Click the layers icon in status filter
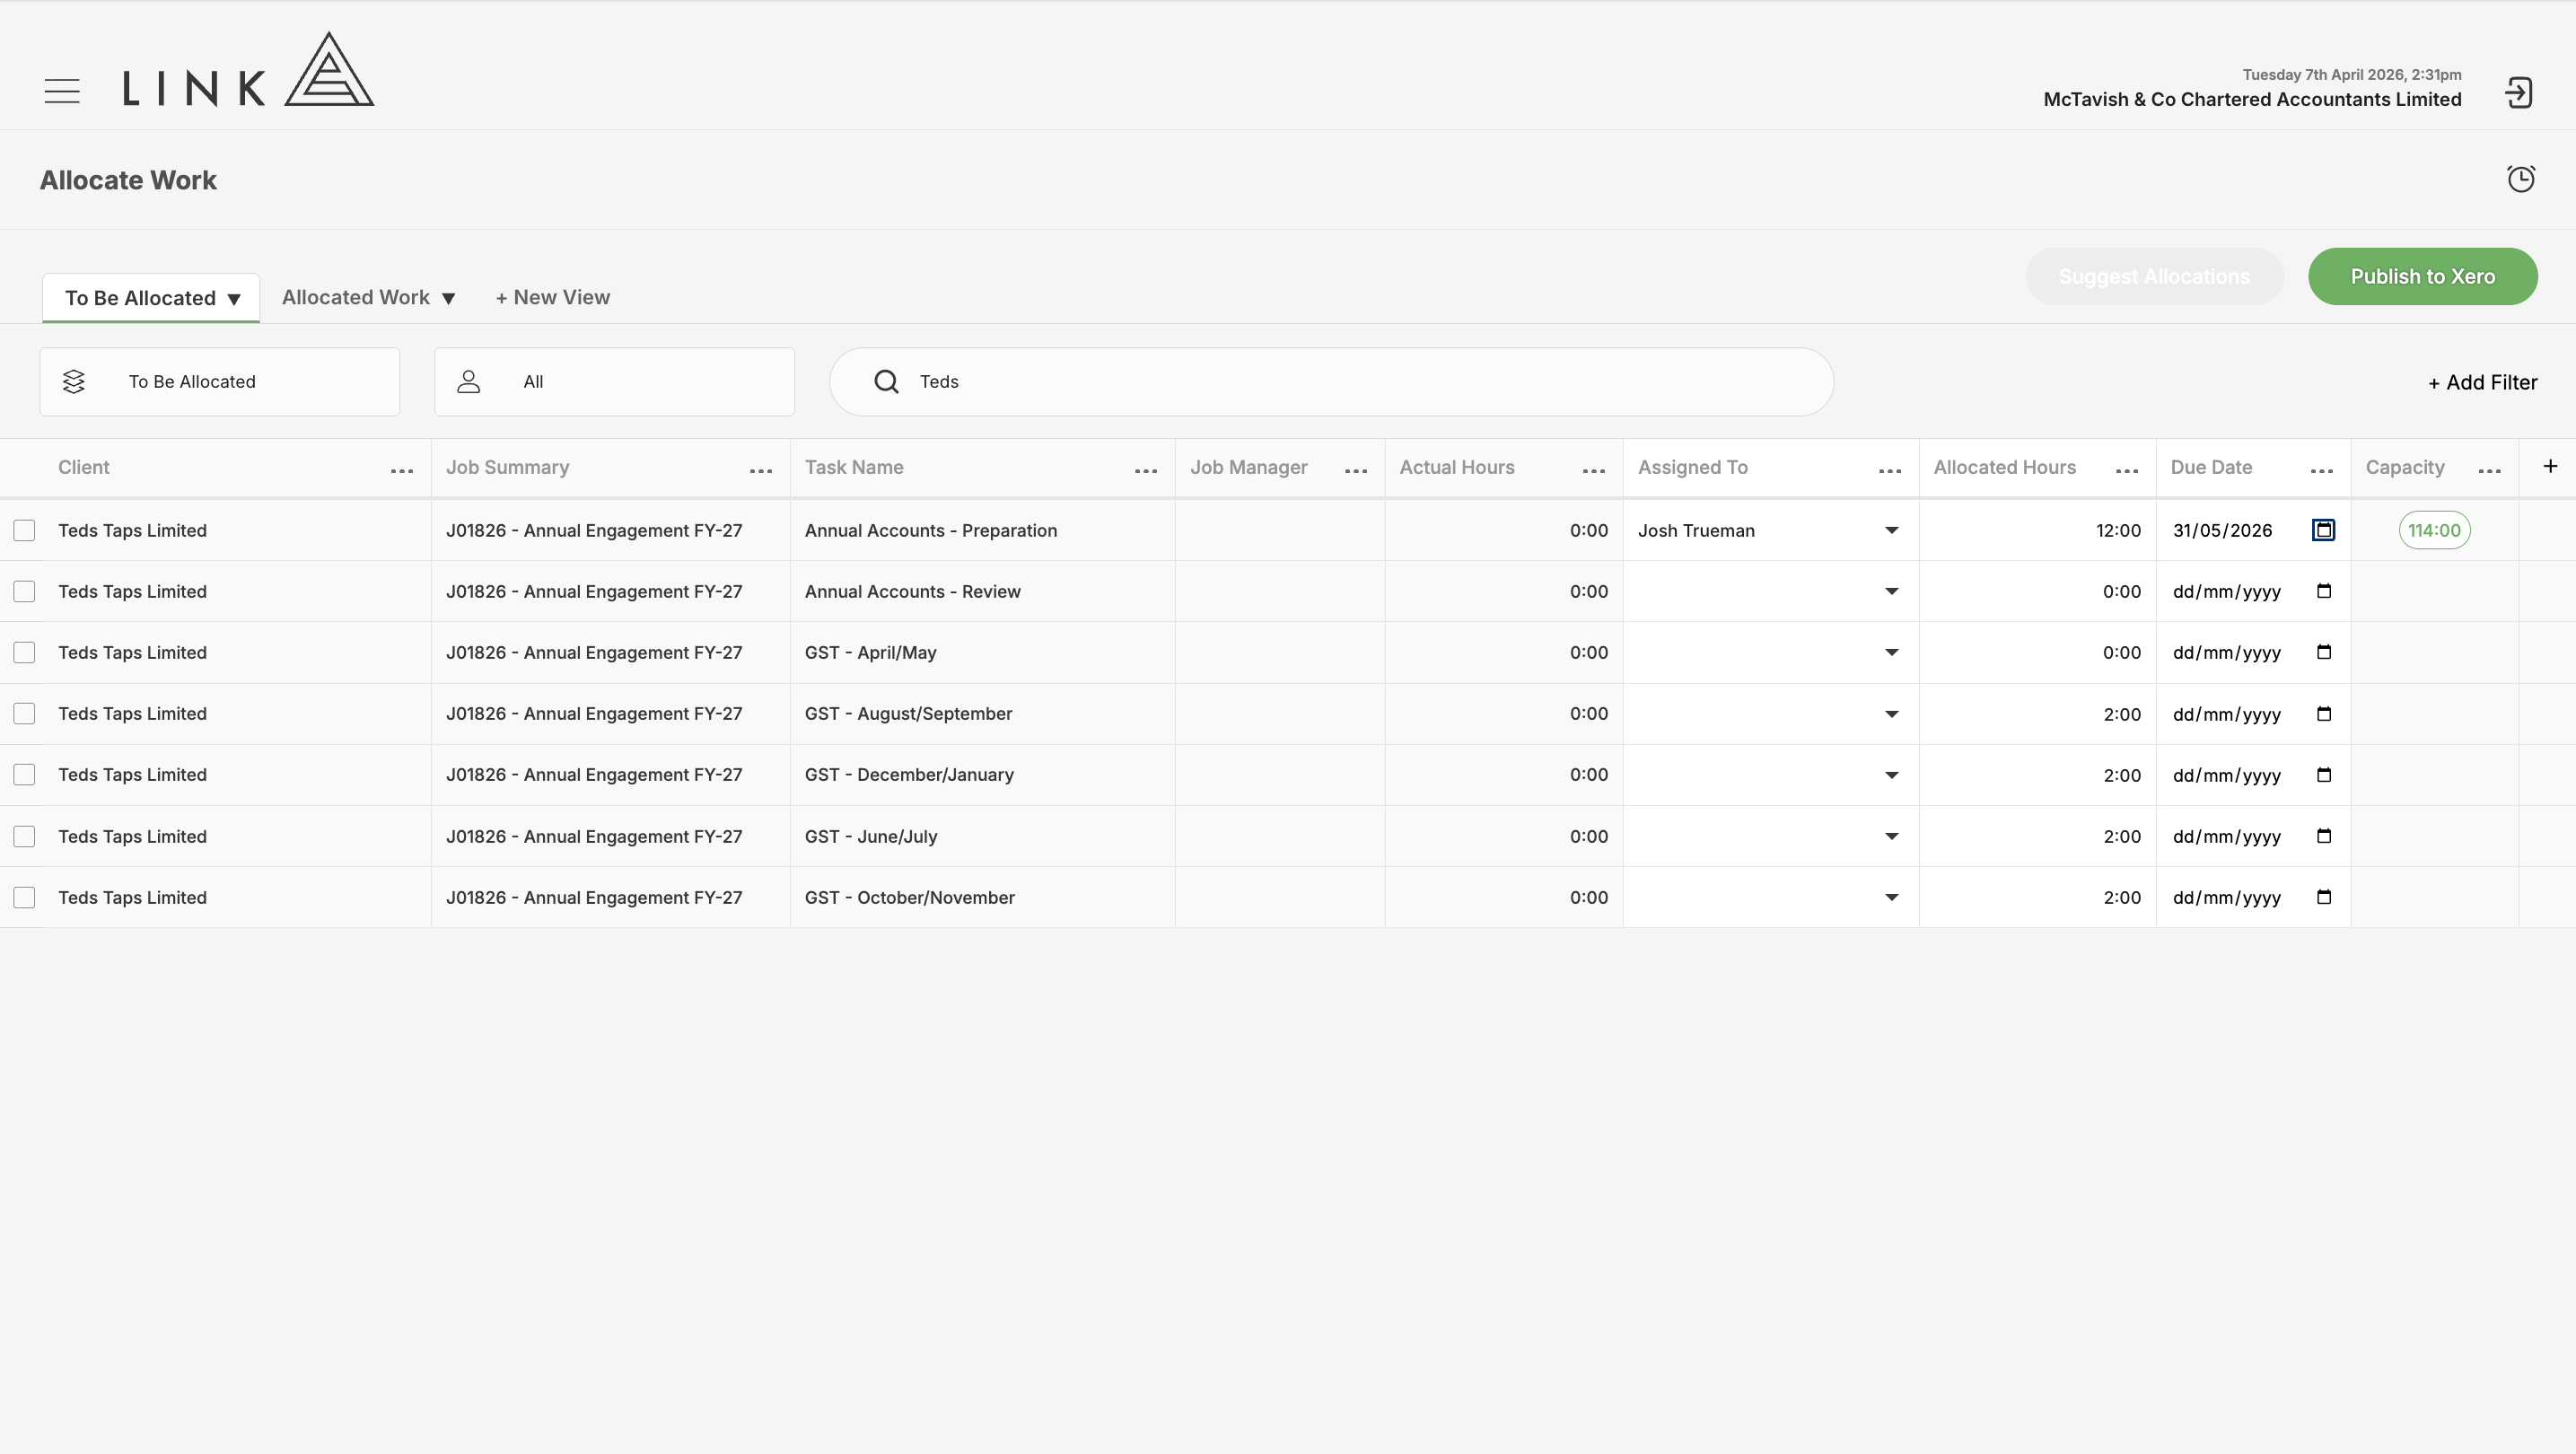Screen dimensions: 2576x1454 pos(74,382)
